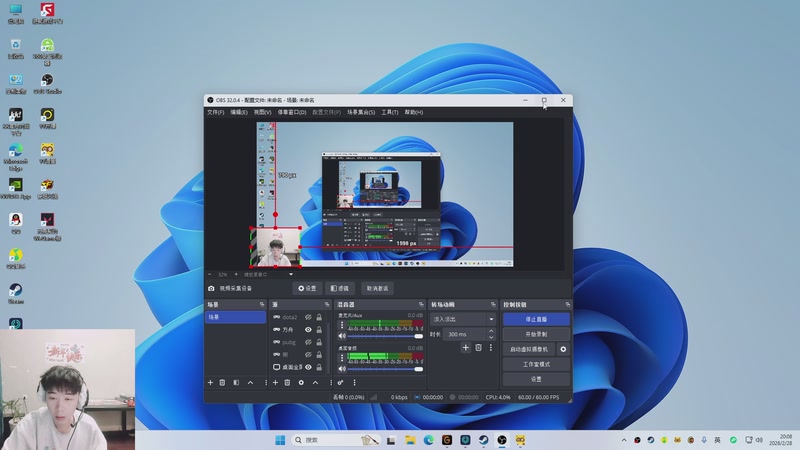Undock the Controls panel

(x=567, y=305)
